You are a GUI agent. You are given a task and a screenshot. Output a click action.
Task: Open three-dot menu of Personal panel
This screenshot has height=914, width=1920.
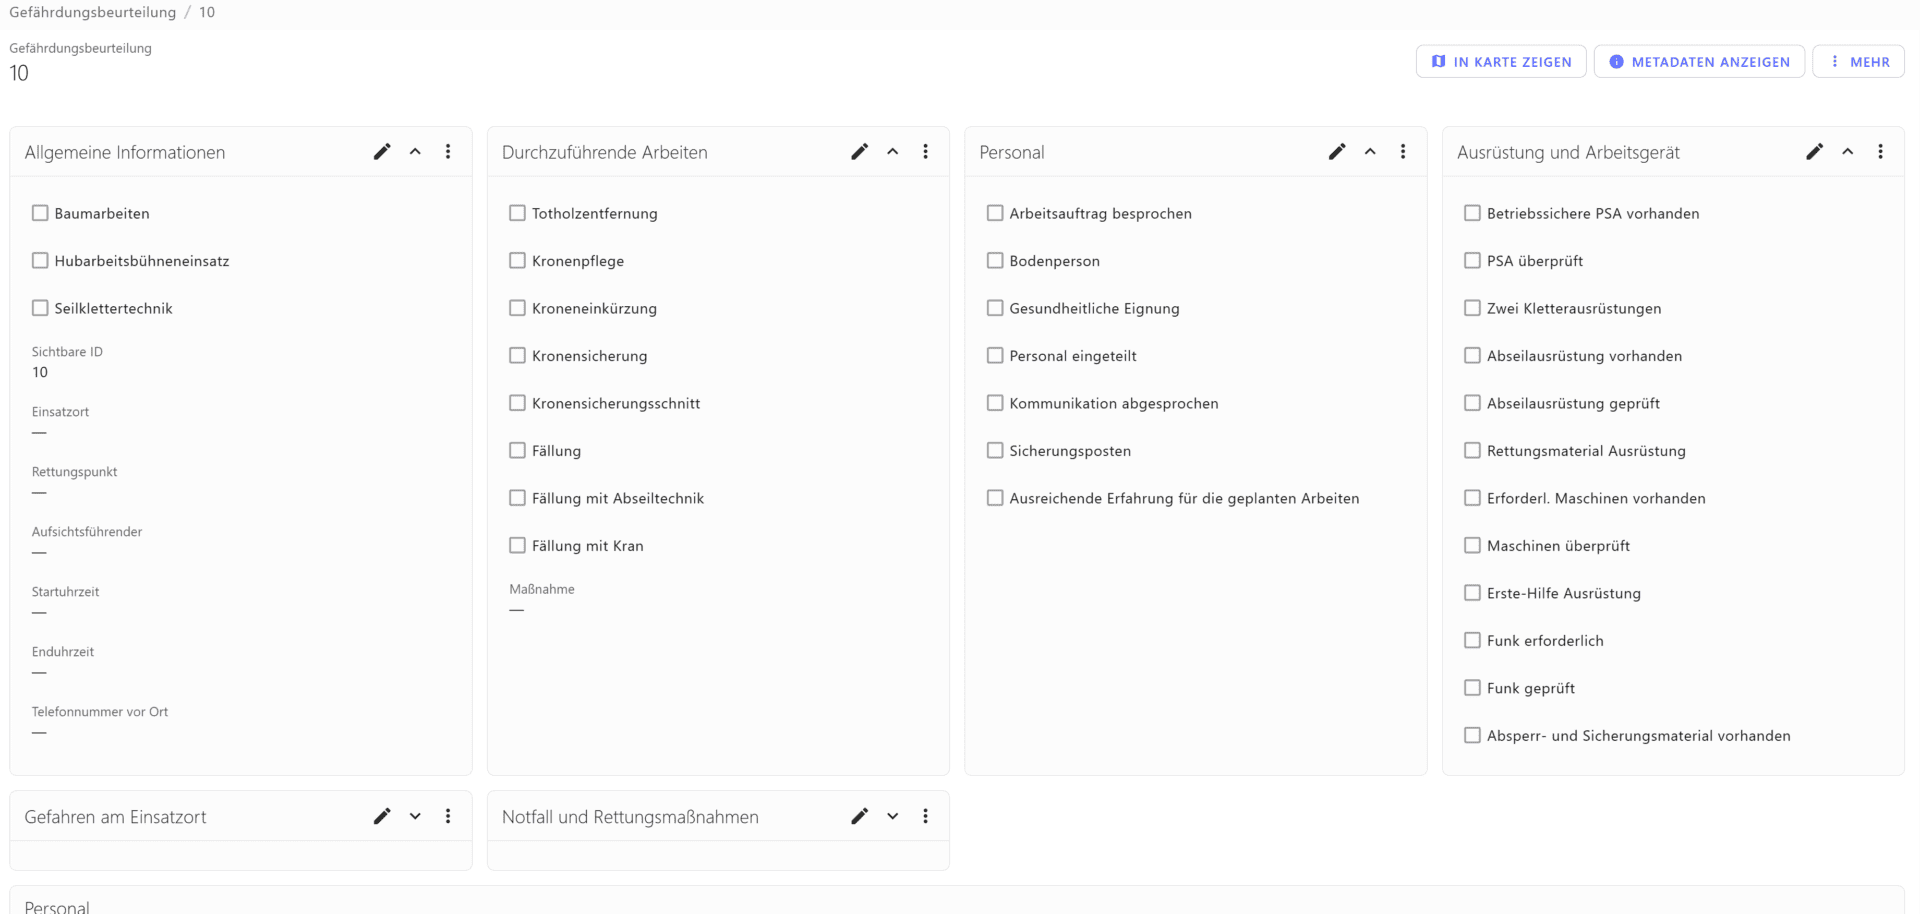[1403, 152]
